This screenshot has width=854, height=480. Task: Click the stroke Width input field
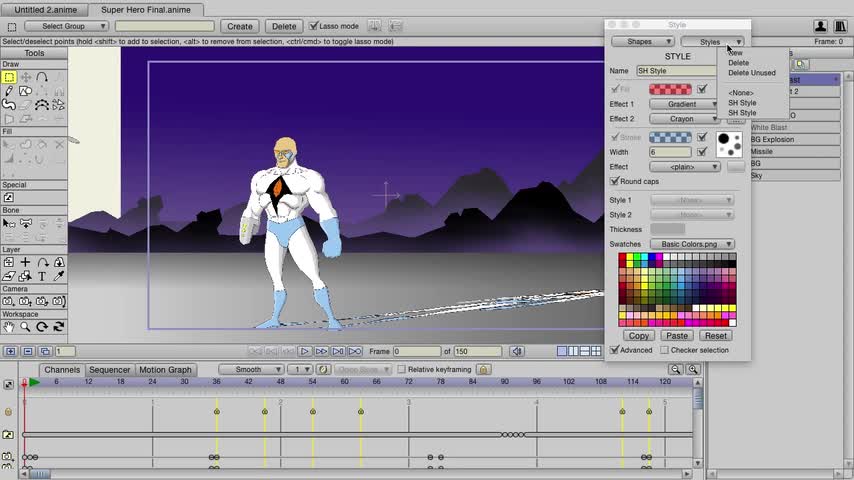pos(670,152)
